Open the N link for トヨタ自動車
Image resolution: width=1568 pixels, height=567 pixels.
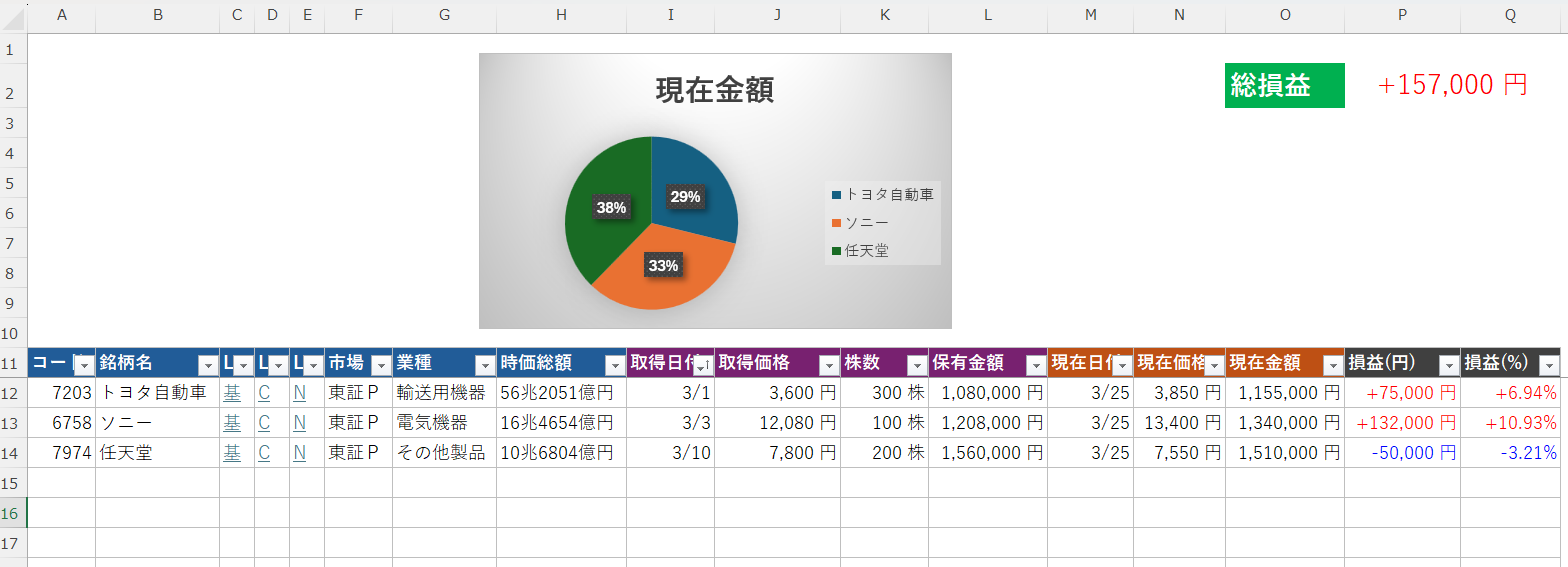coord(299,393)
